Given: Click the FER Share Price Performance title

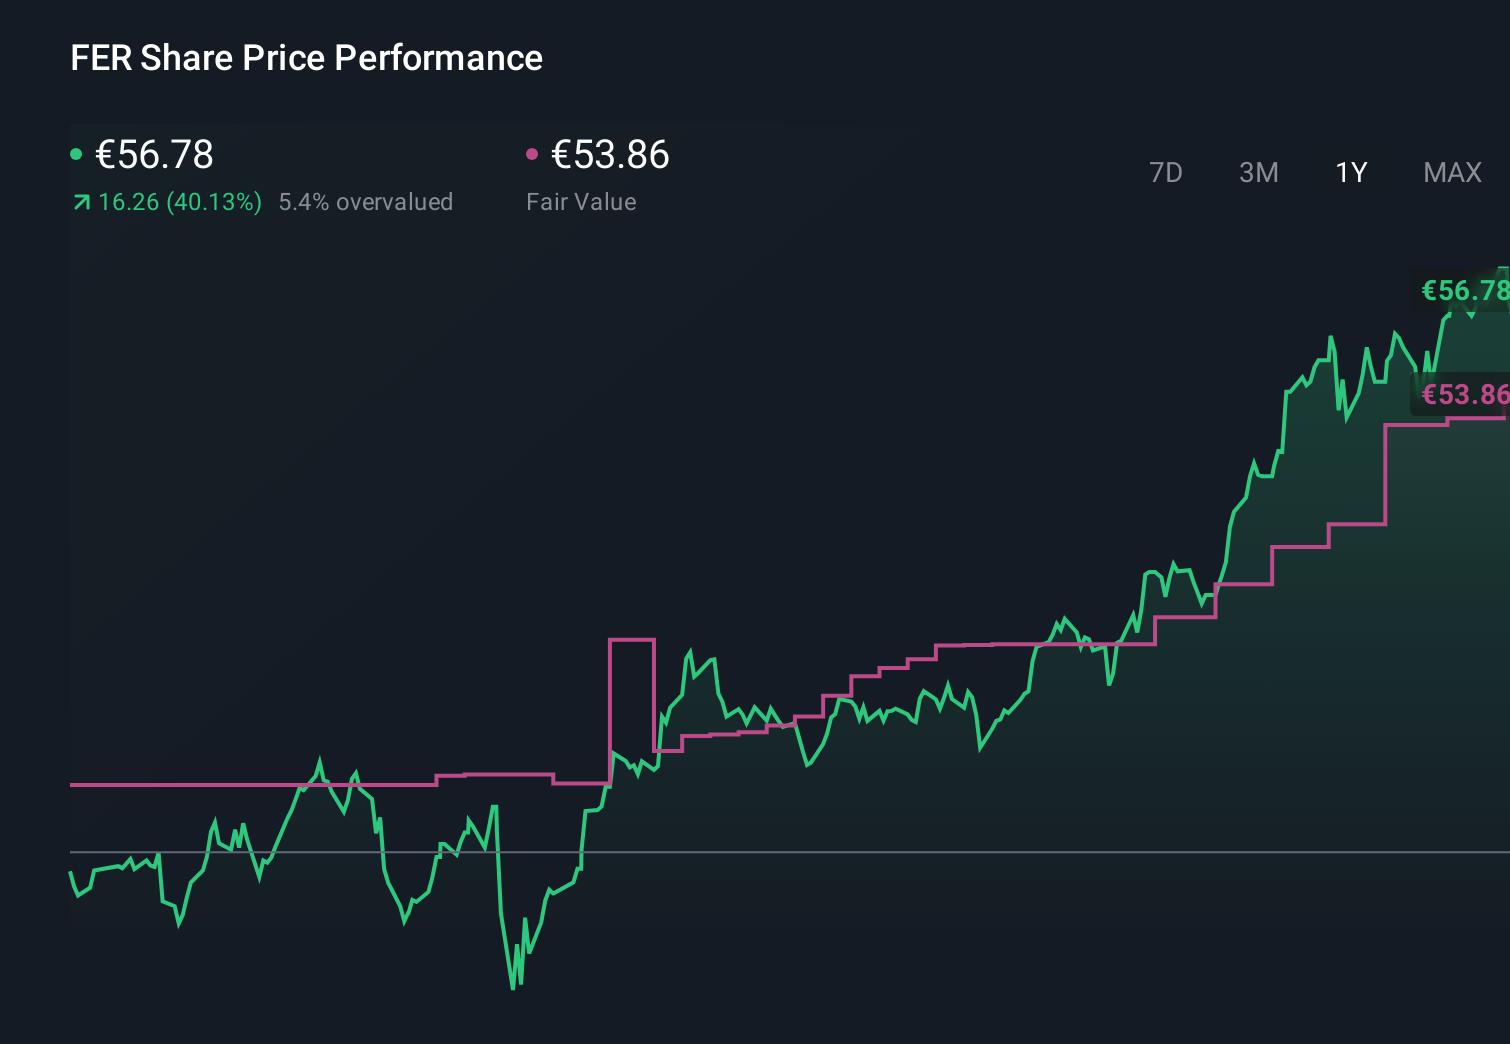Looking at the screenshot, I should (x=306, y=58).
